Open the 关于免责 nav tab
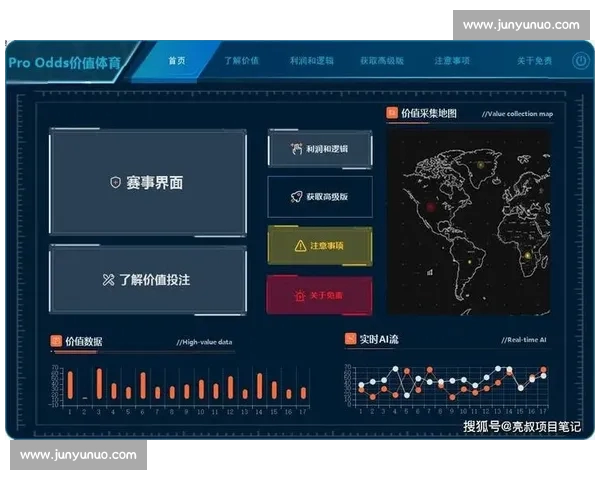Image resolution: width=600 pixels, height=480 pixels. (534, 60)
